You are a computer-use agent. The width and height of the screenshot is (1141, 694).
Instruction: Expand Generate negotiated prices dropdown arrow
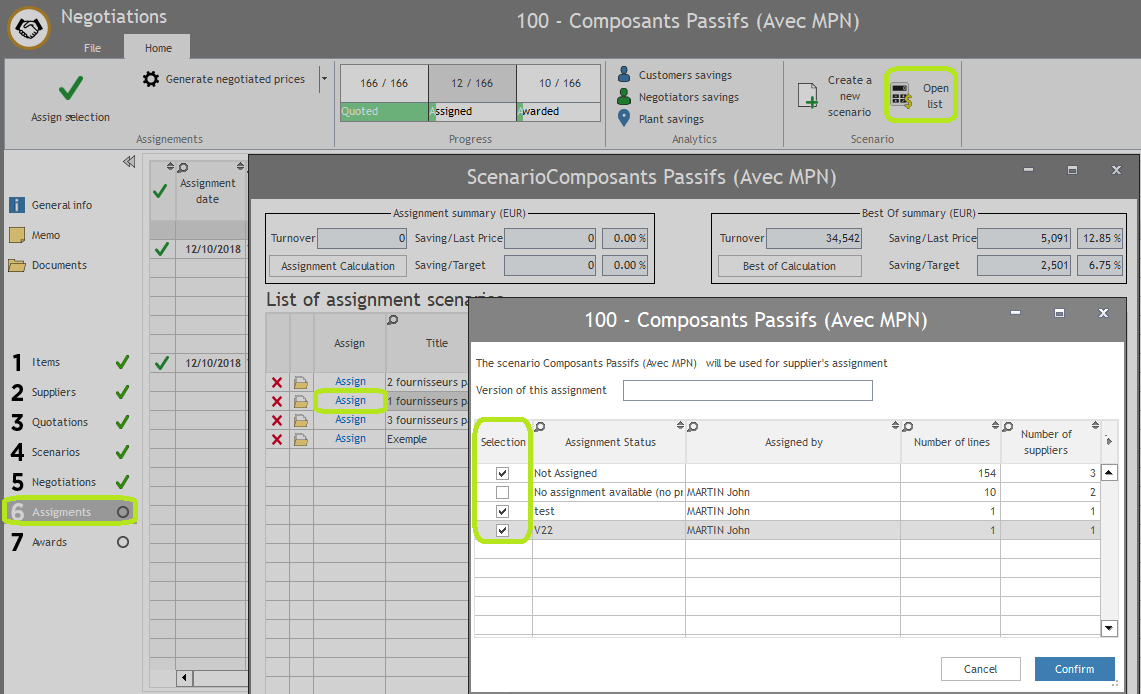[x=323, y=79]
